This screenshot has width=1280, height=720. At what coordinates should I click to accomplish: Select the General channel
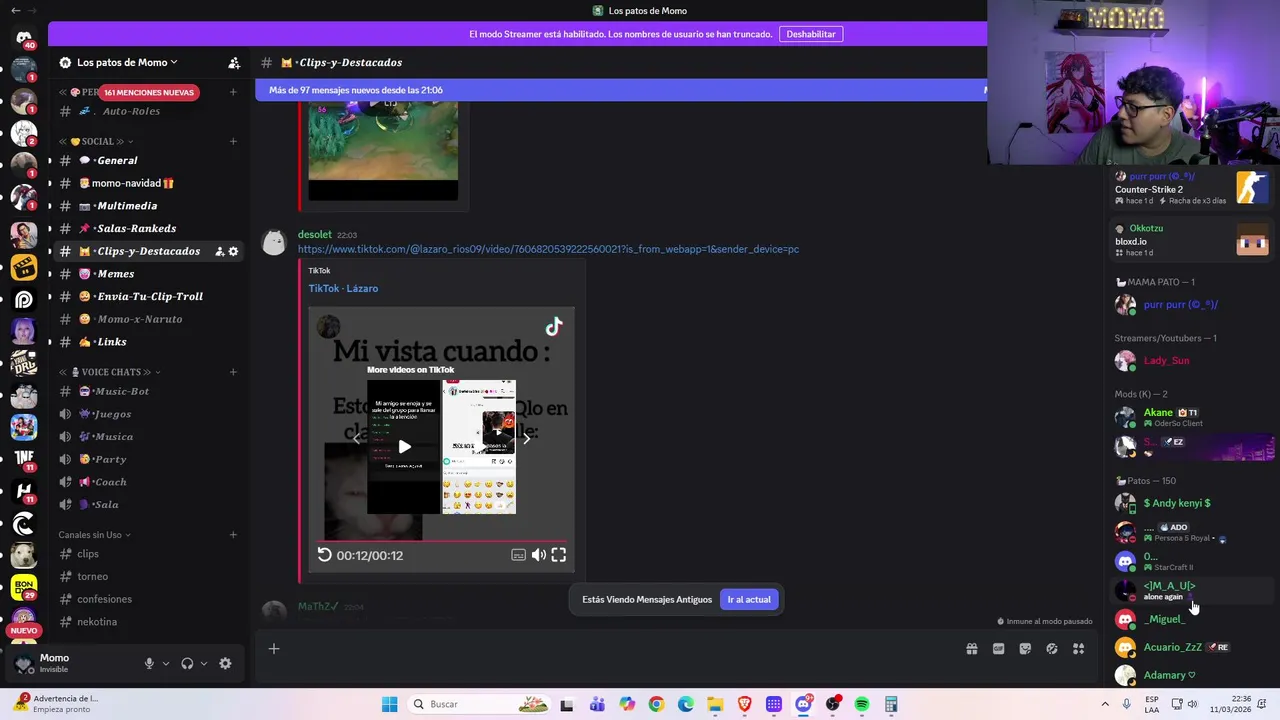tap(148, 160)
